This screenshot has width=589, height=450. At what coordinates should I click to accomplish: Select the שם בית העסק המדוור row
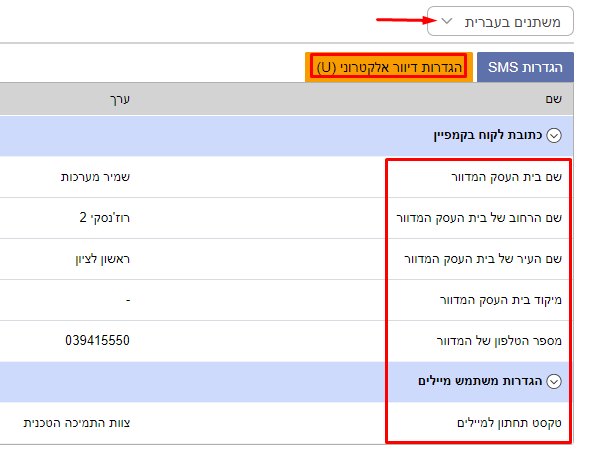[287, 177]
